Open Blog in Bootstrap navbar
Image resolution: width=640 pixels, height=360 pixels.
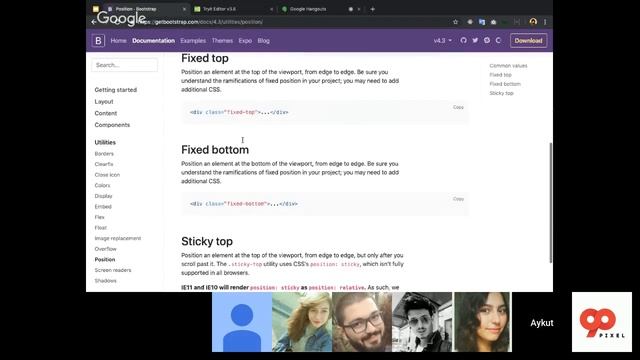263,41
